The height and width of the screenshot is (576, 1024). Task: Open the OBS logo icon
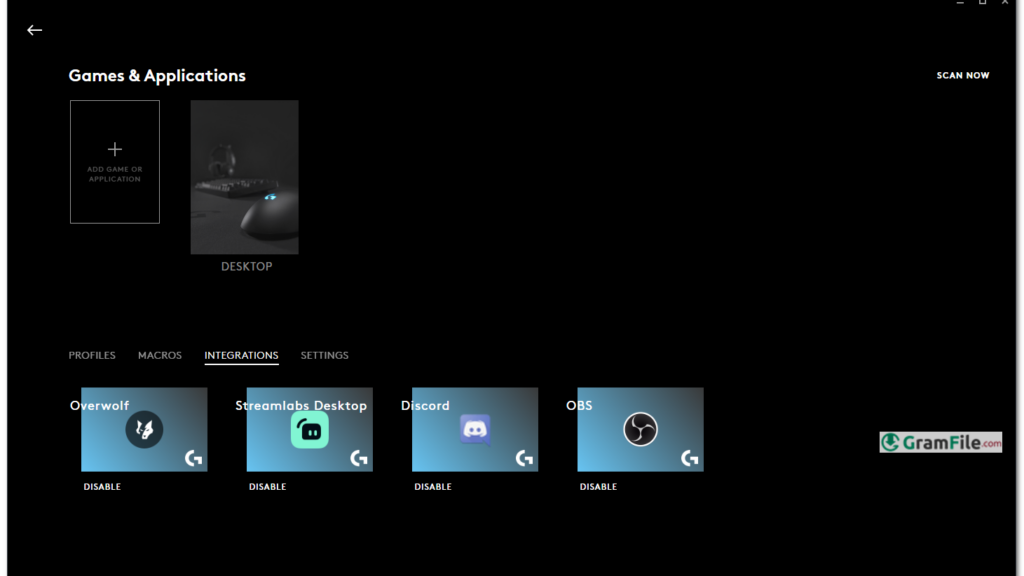640,430
